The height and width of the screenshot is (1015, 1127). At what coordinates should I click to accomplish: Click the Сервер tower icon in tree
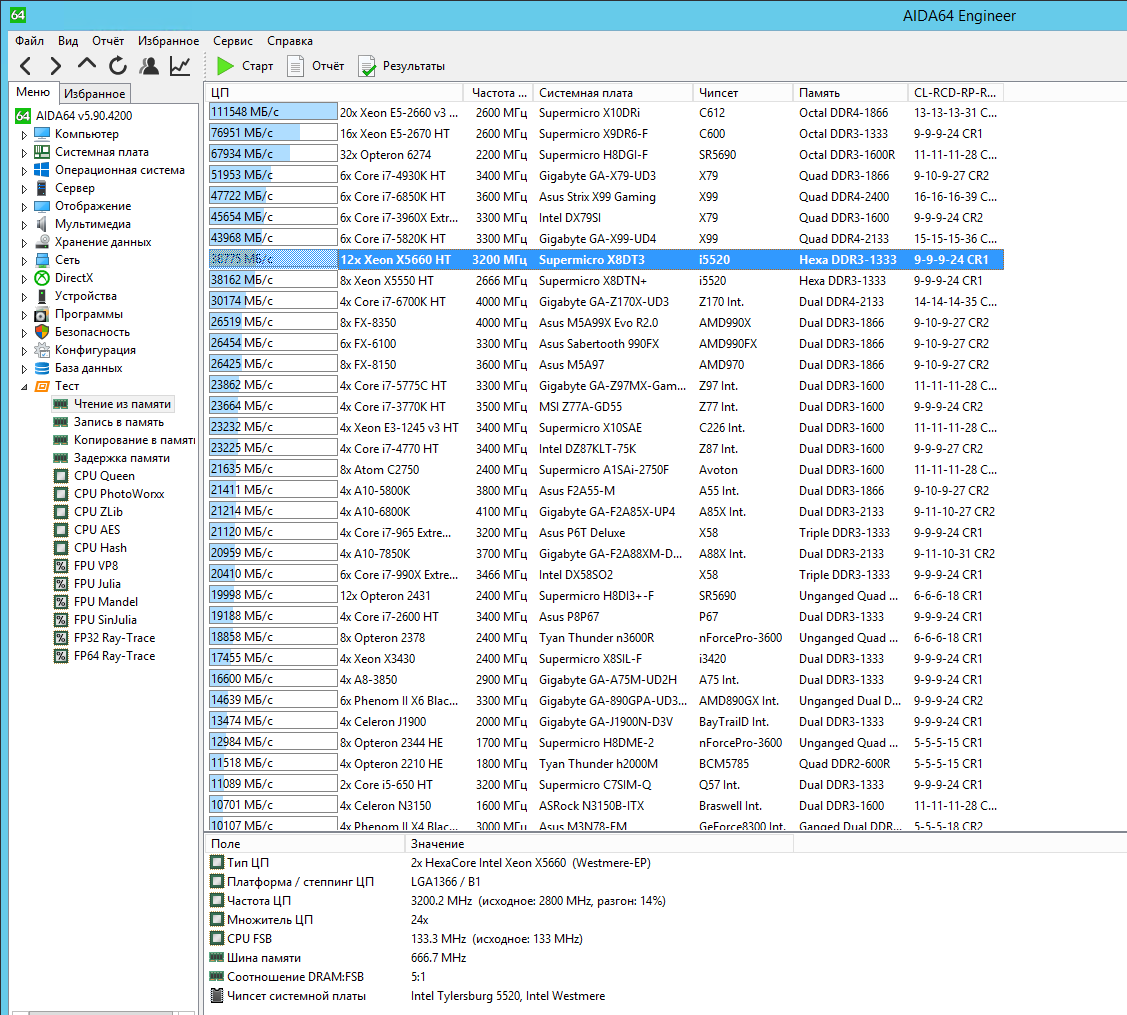(x=42, y=188)
